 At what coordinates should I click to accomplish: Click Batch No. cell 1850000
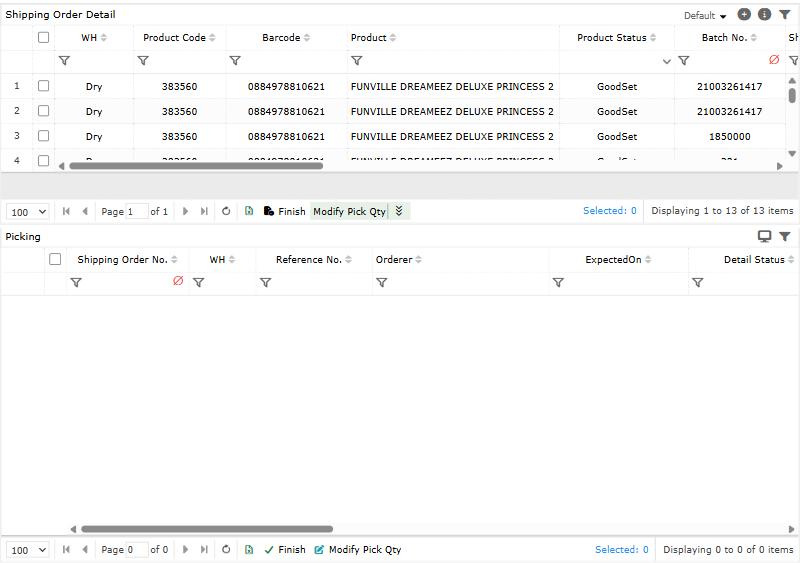(730, 136)
